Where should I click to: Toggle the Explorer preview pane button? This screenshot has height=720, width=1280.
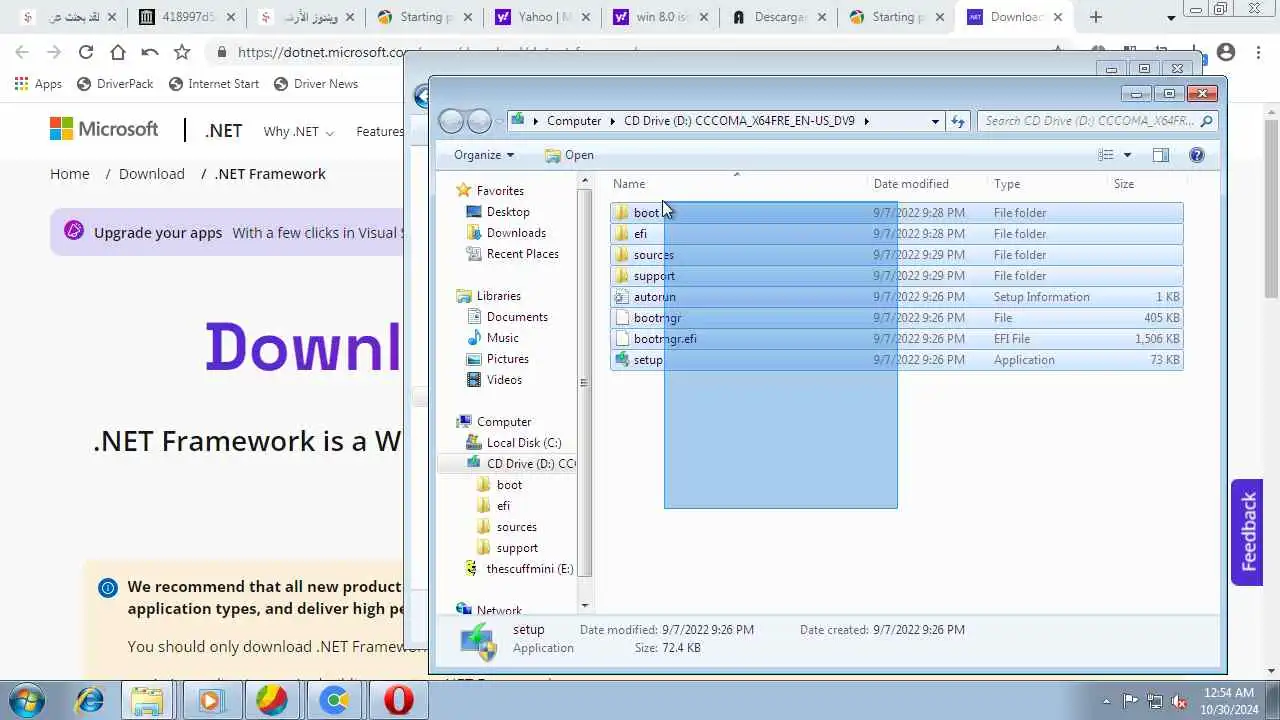tap(1160, 155)
